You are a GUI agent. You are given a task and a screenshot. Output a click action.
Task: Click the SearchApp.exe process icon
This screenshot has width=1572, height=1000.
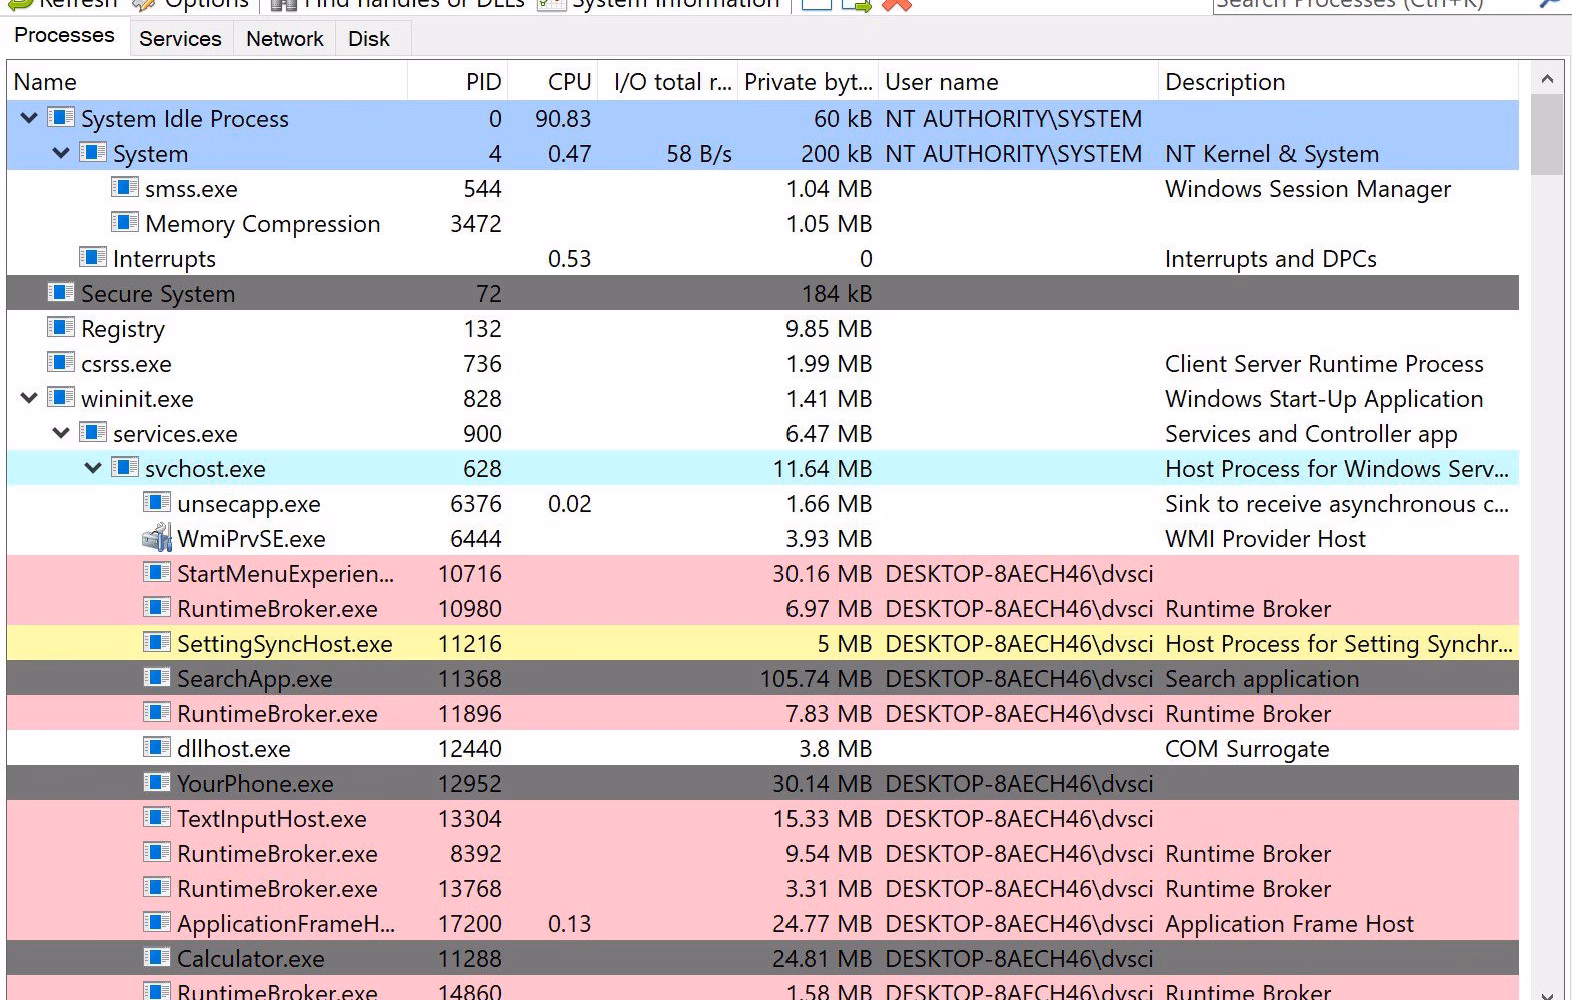click(x=157, y=678)
